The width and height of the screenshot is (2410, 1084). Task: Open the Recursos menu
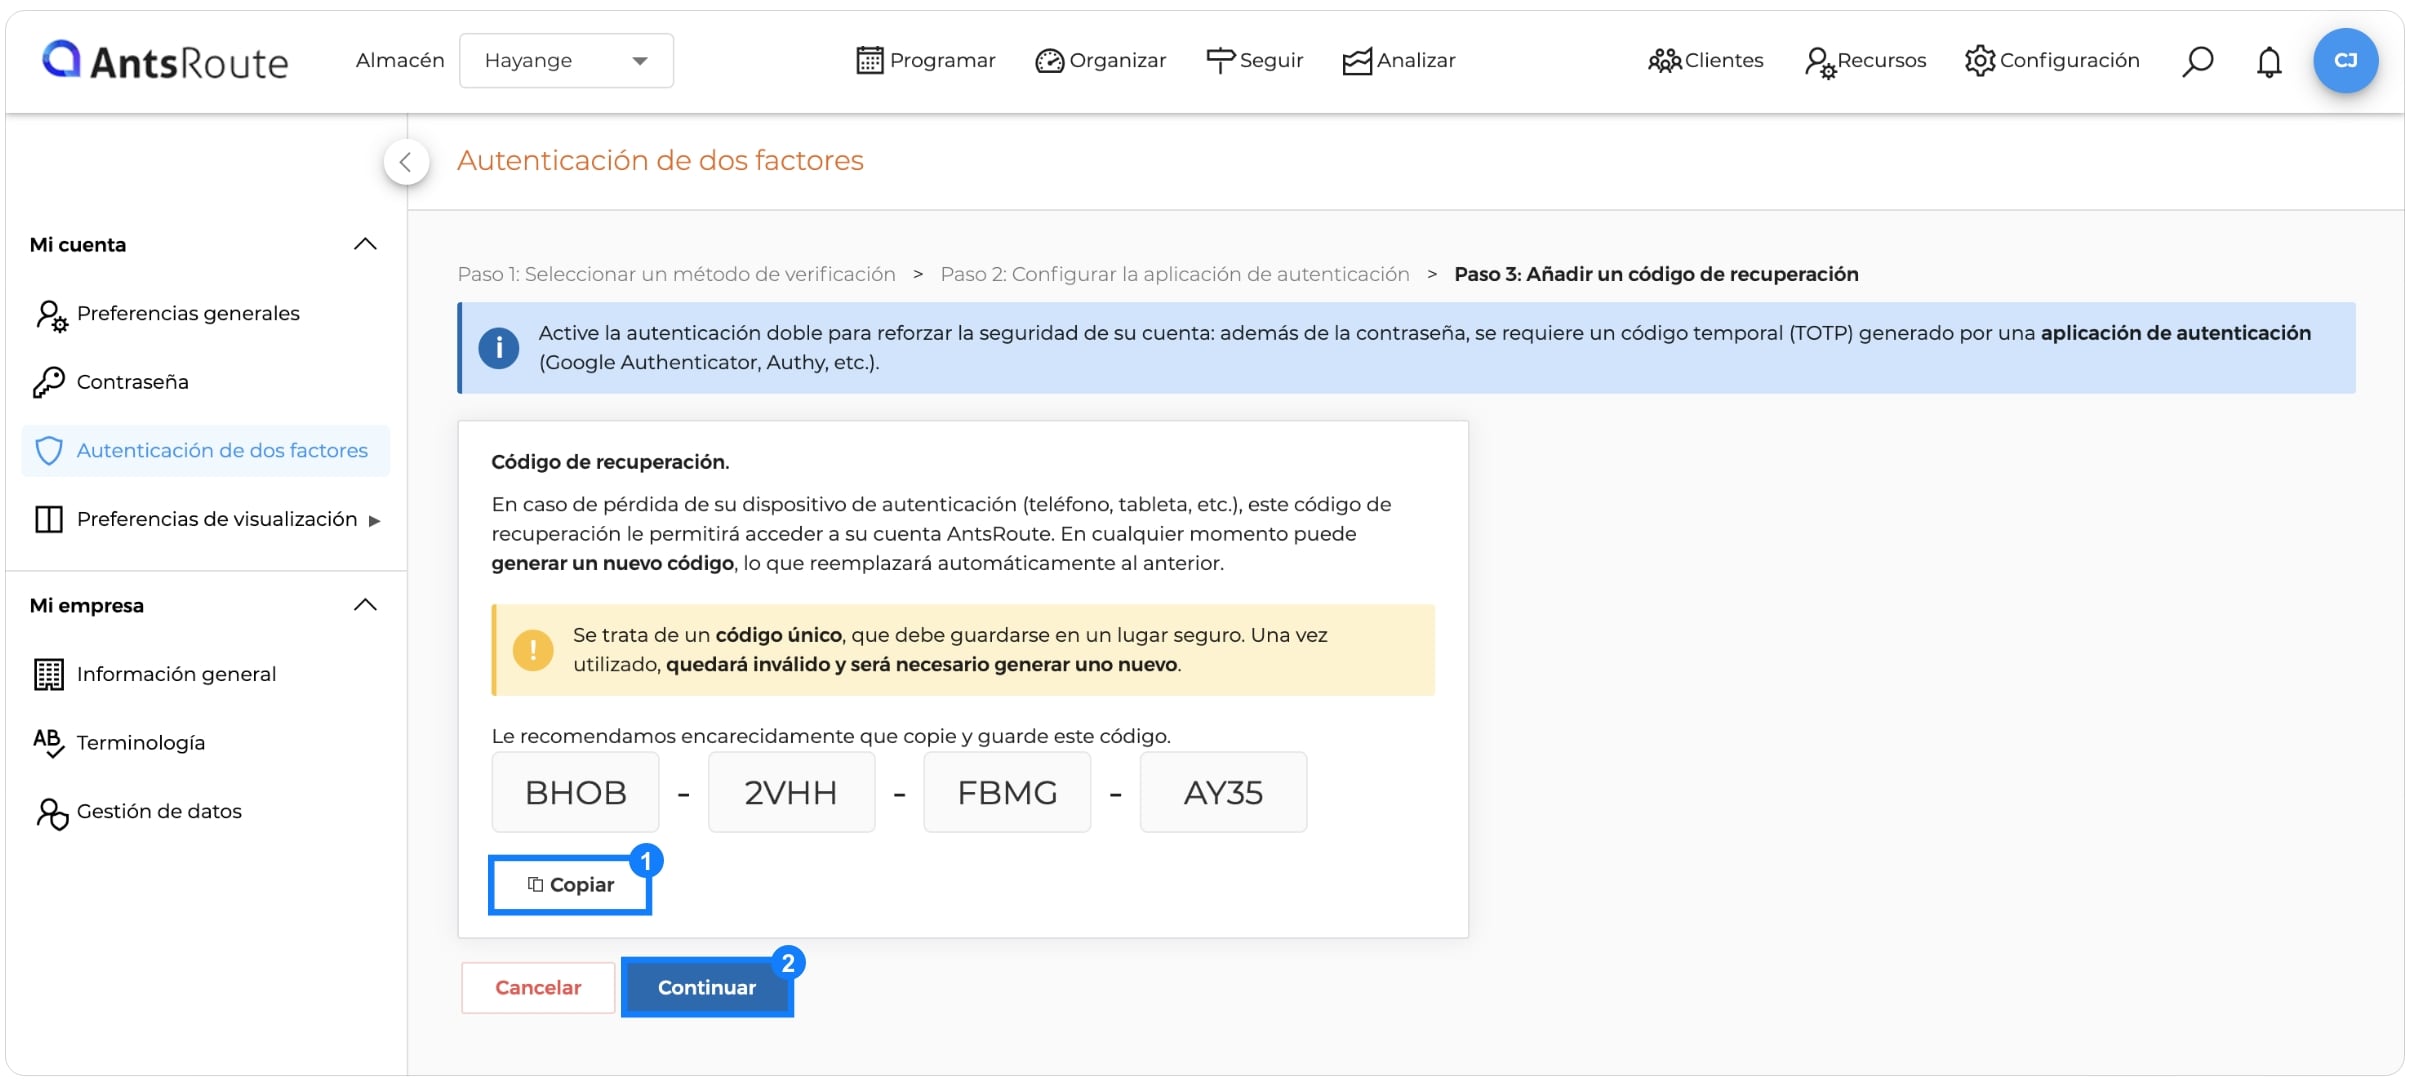pos(1866,61)
